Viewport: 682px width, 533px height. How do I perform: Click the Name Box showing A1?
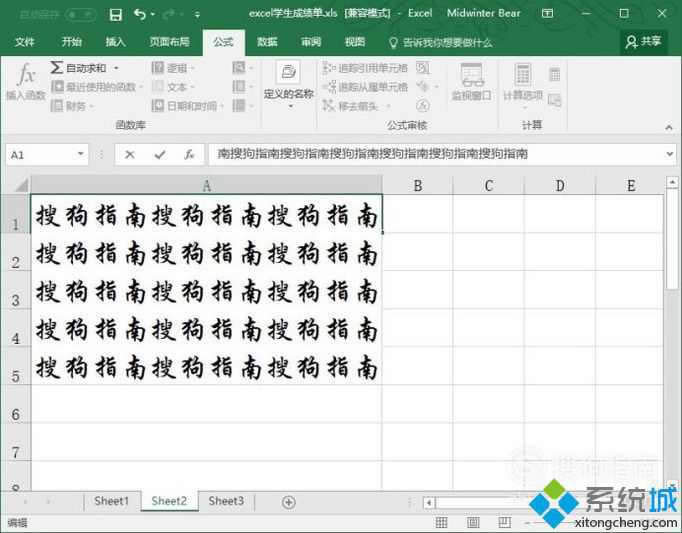pyautogui.click(x=41, y=154)
